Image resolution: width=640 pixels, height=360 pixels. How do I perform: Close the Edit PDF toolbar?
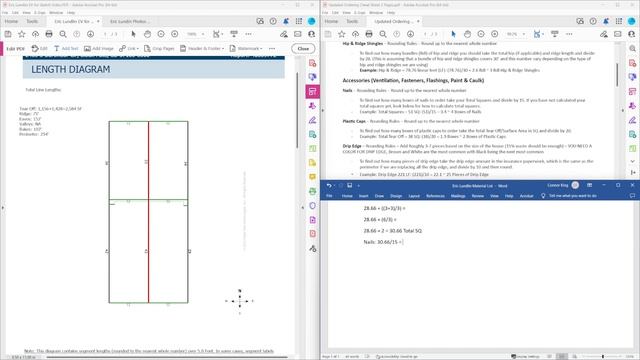[303, 49]
